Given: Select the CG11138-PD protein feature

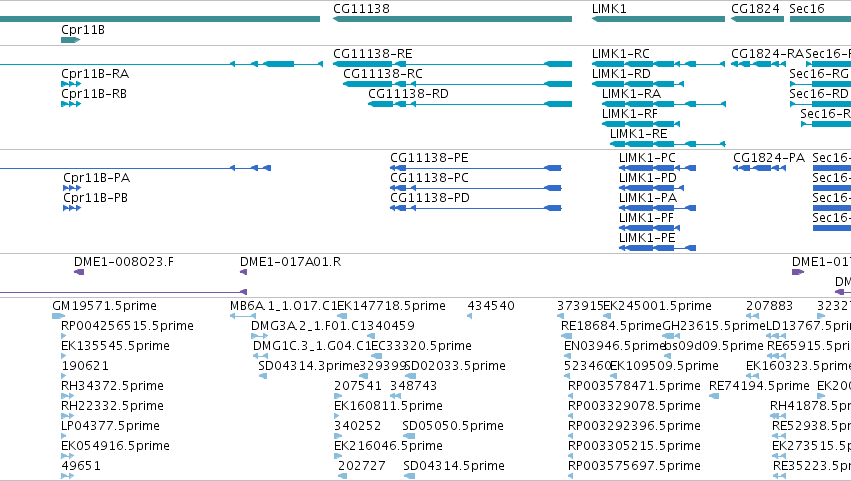Looking at the screenshot, I should point(476,208).
